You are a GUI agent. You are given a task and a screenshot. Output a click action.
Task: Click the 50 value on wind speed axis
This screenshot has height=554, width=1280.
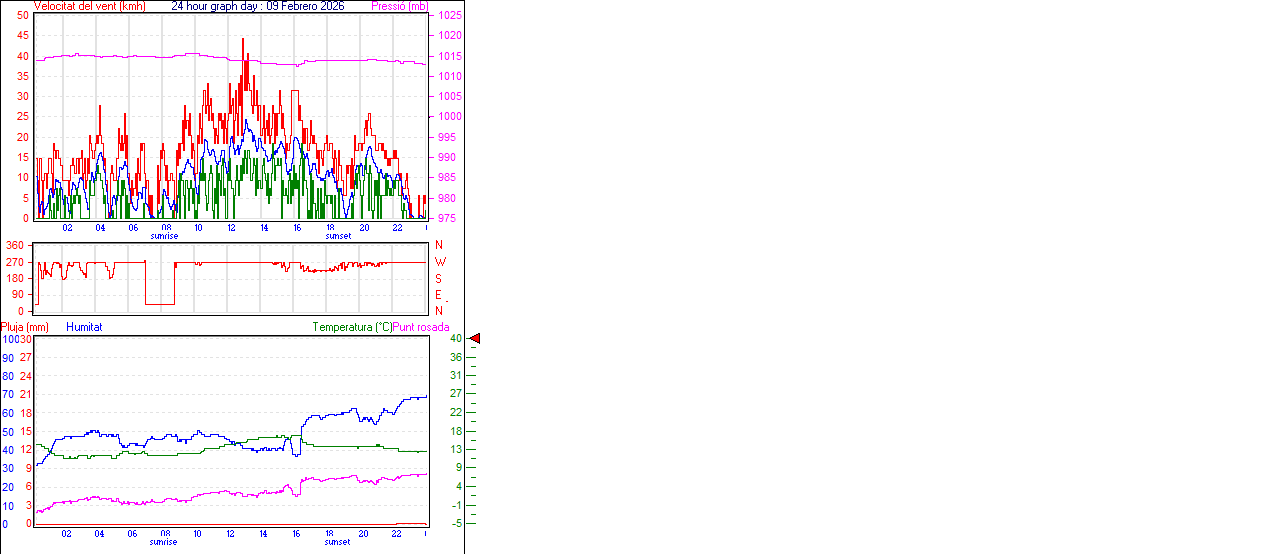(22, 16)
